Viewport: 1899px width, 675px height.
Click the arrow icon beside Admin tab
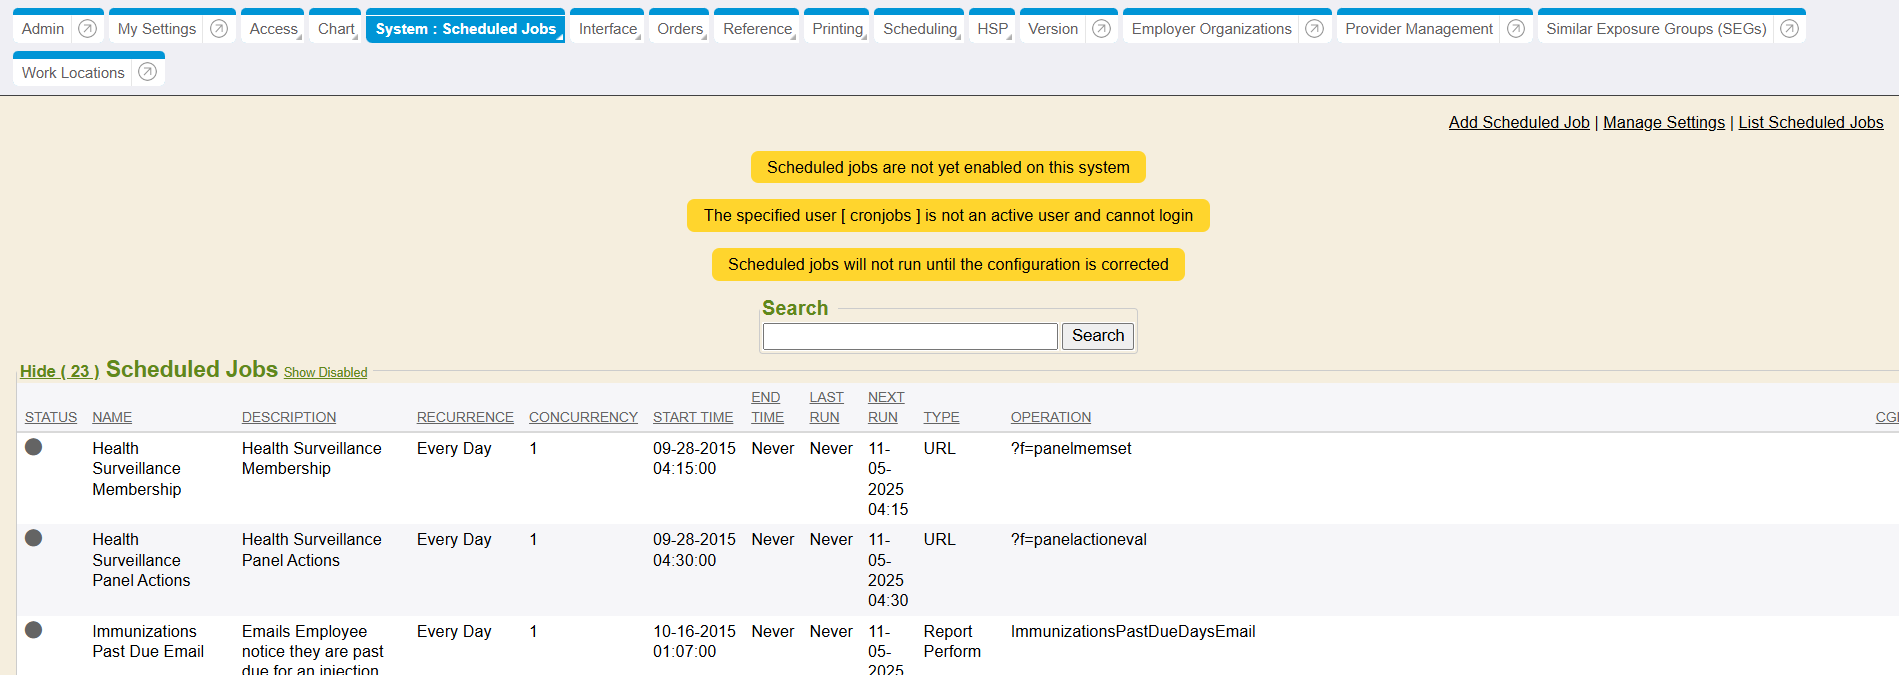(x=88, y=29)
